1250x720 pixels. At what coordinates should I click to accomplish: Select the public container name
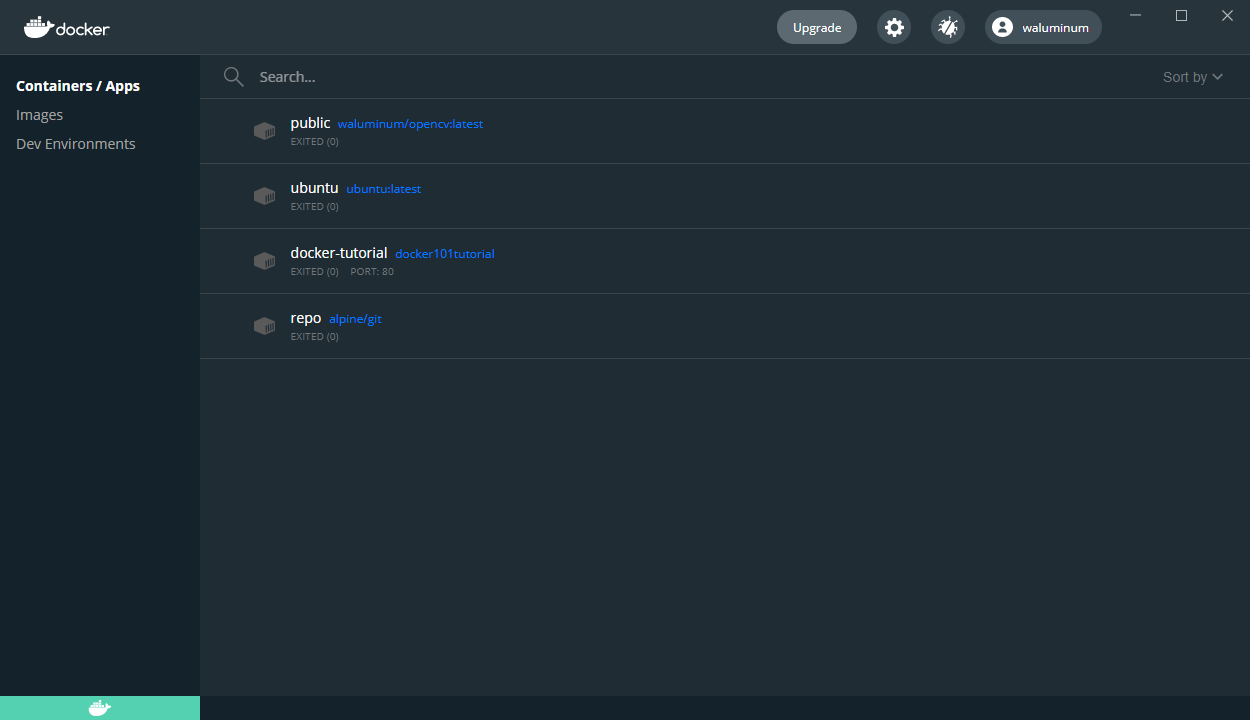(310, 123)
